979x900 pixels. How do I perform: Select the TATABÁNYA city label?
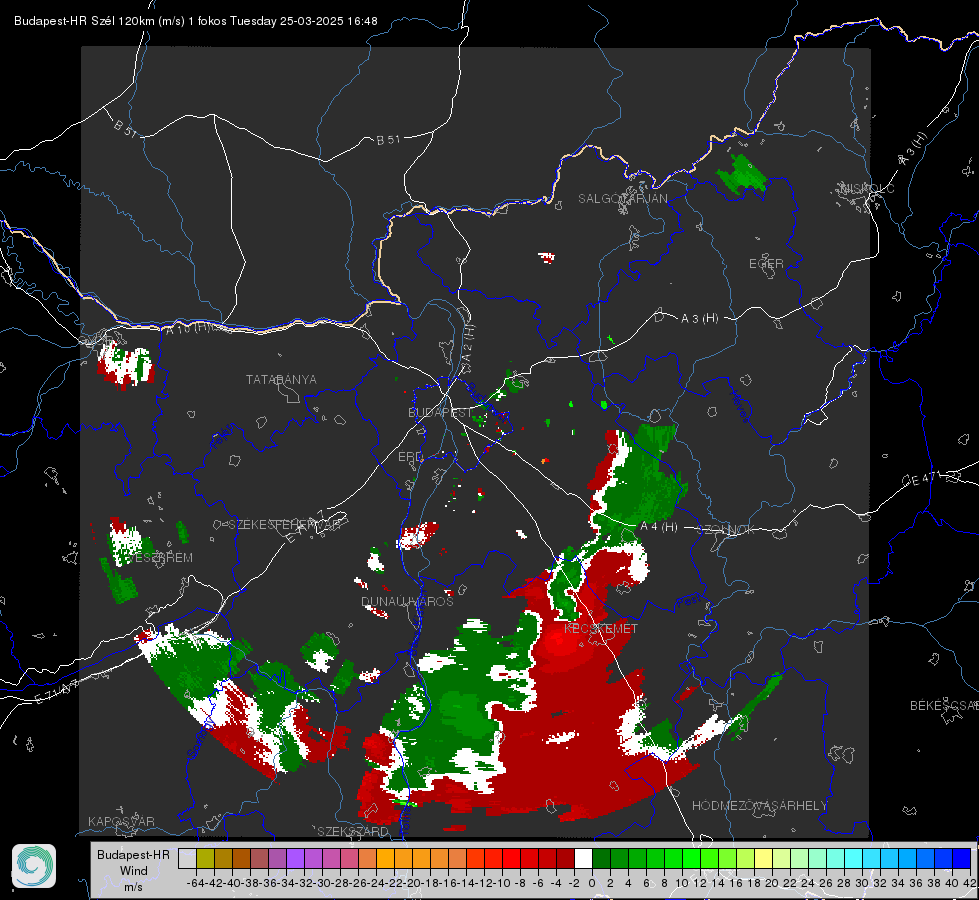[x=281, y=380]
